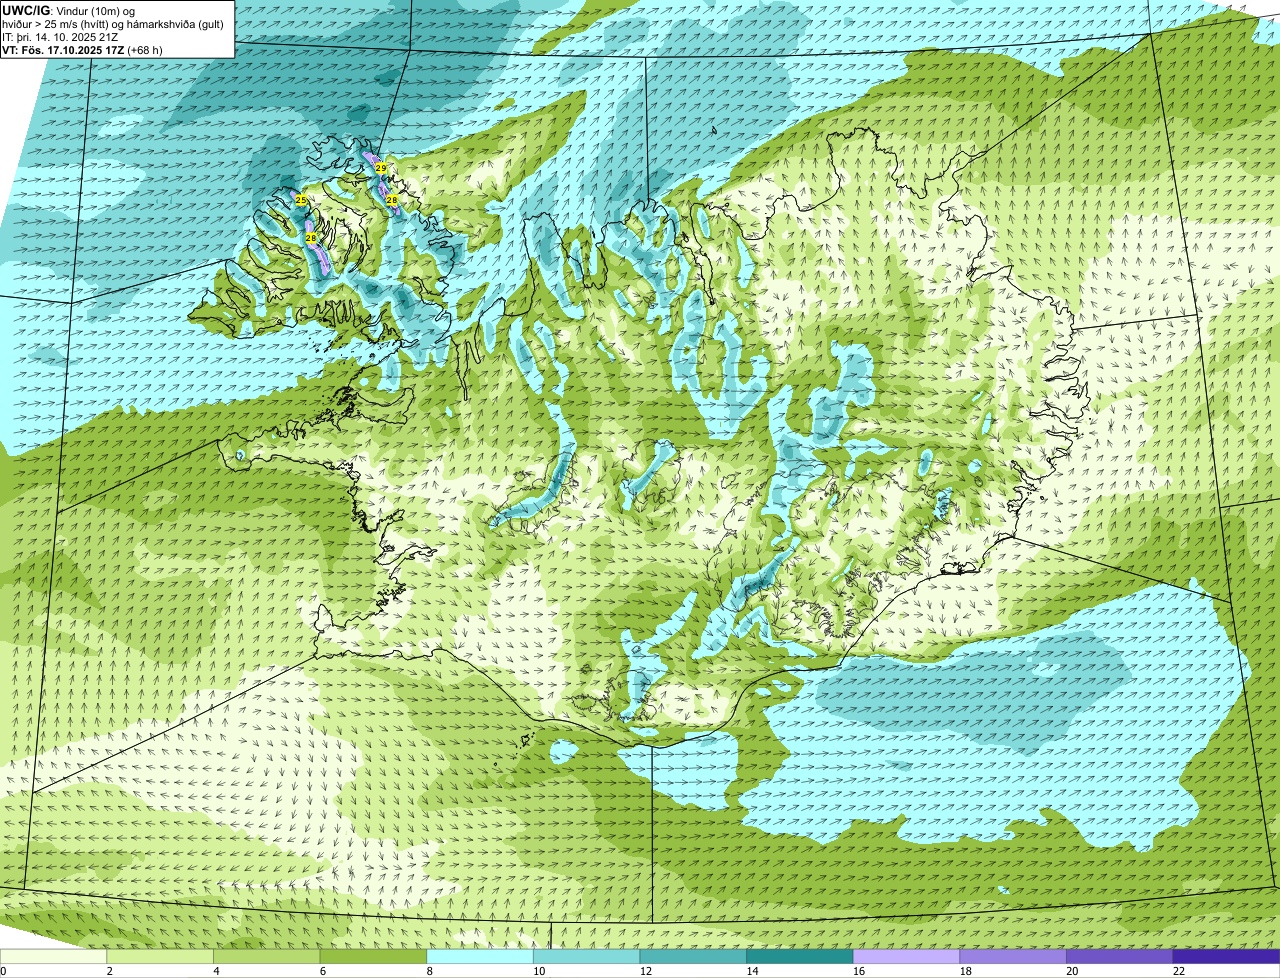
Task: Click the legend tick label '22'
Action: [x=1179, y=971]
